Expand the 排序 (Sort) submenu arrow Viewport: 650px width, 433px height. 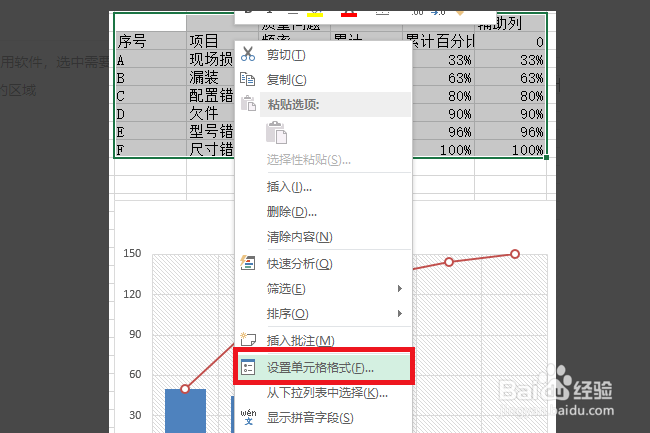click(x=400, y=313)
